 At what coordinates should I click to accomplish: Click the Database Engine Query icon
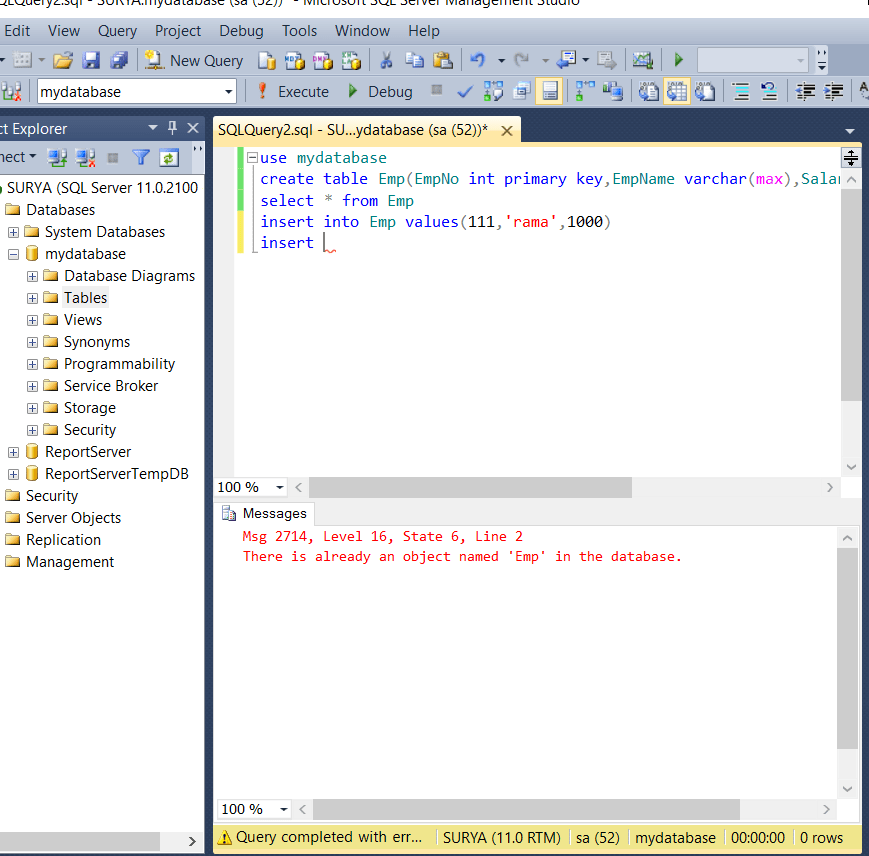(x=267, y=60)
